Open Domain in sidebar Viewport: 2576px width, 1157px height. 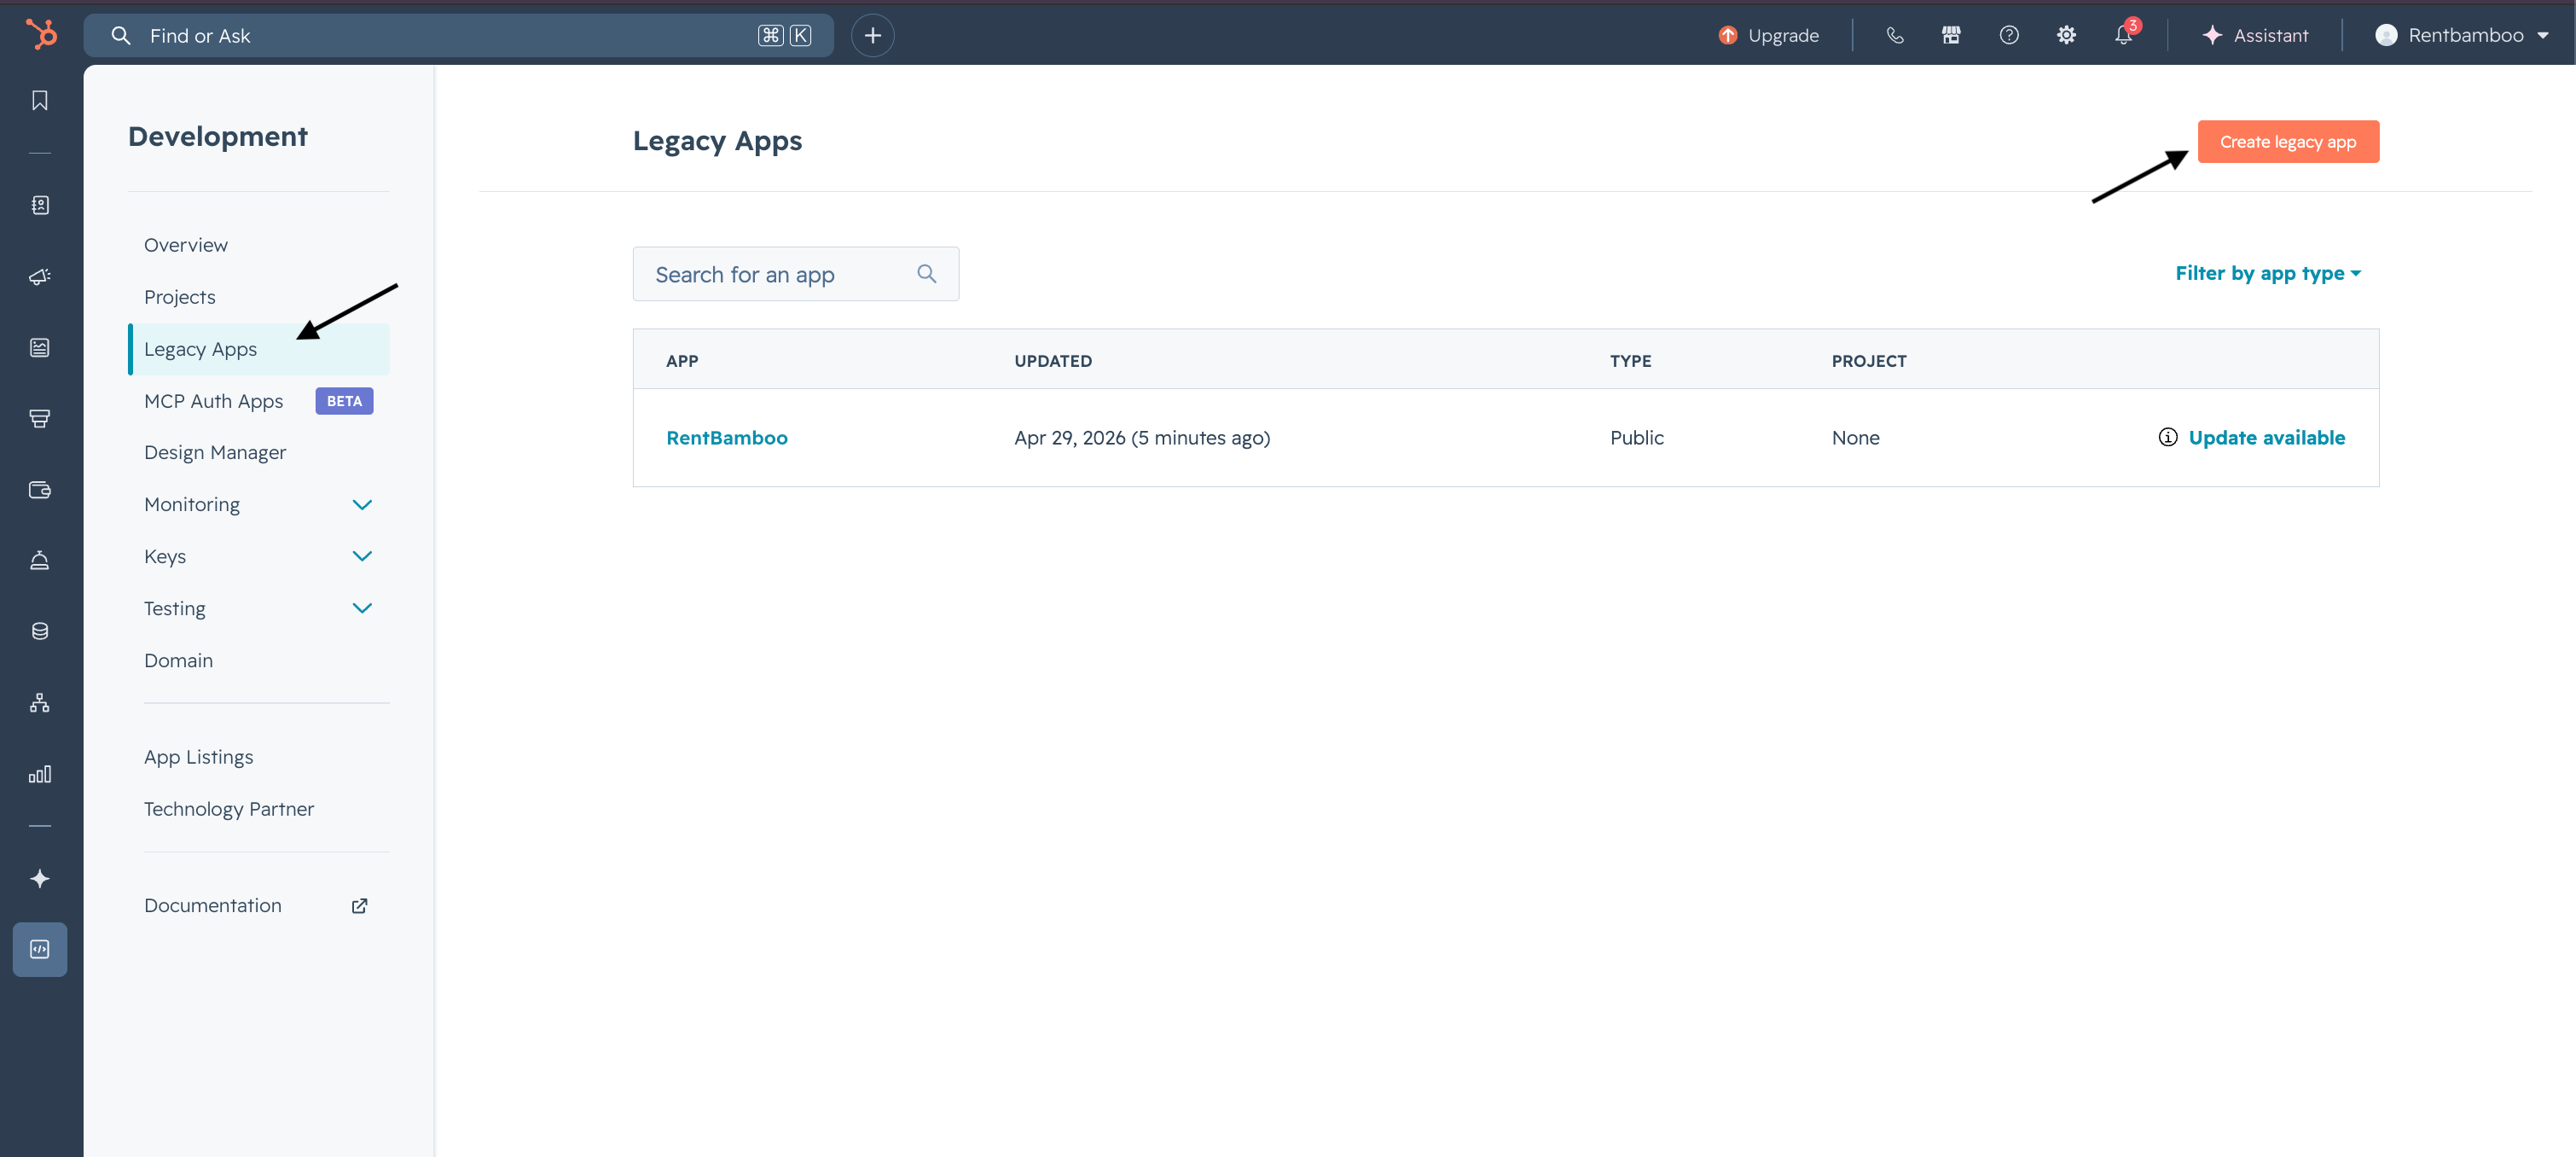click(179, 661)
